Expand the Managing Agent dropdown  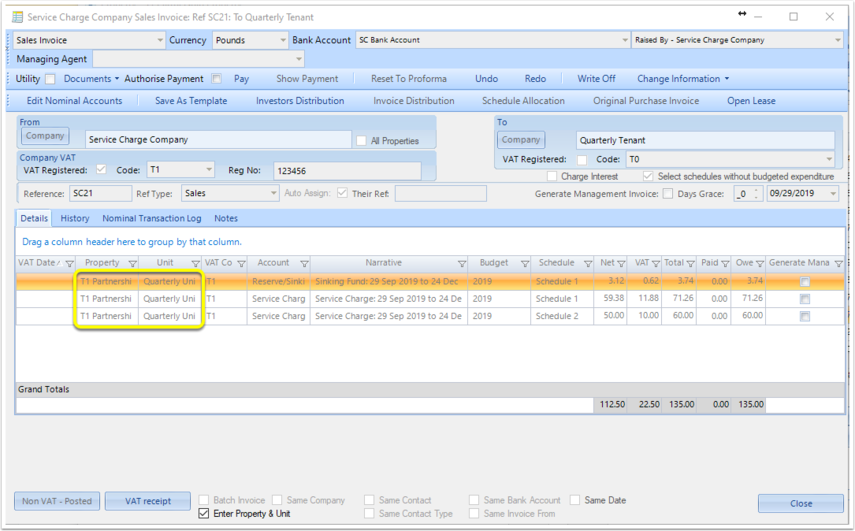[x=298, y=59]
